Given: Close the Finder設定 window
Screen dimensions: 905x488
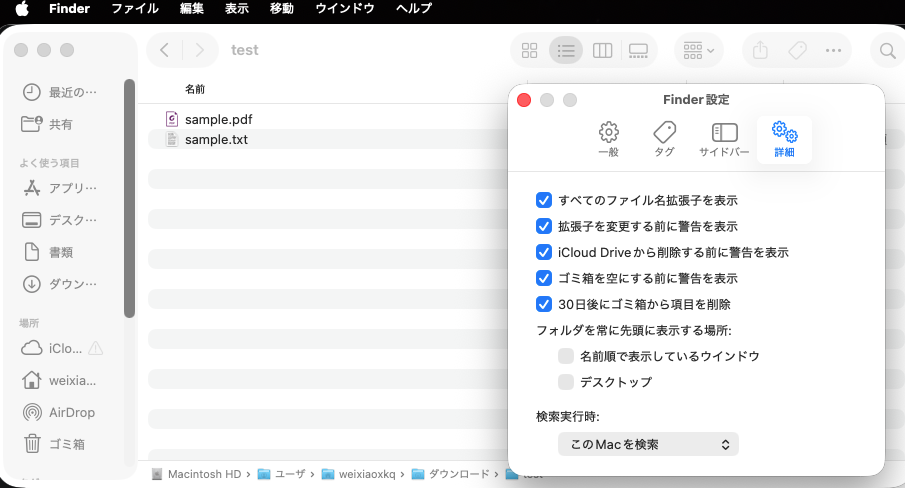Looking at the screenshot, I should pyautogui.click(x=524, y=100).
